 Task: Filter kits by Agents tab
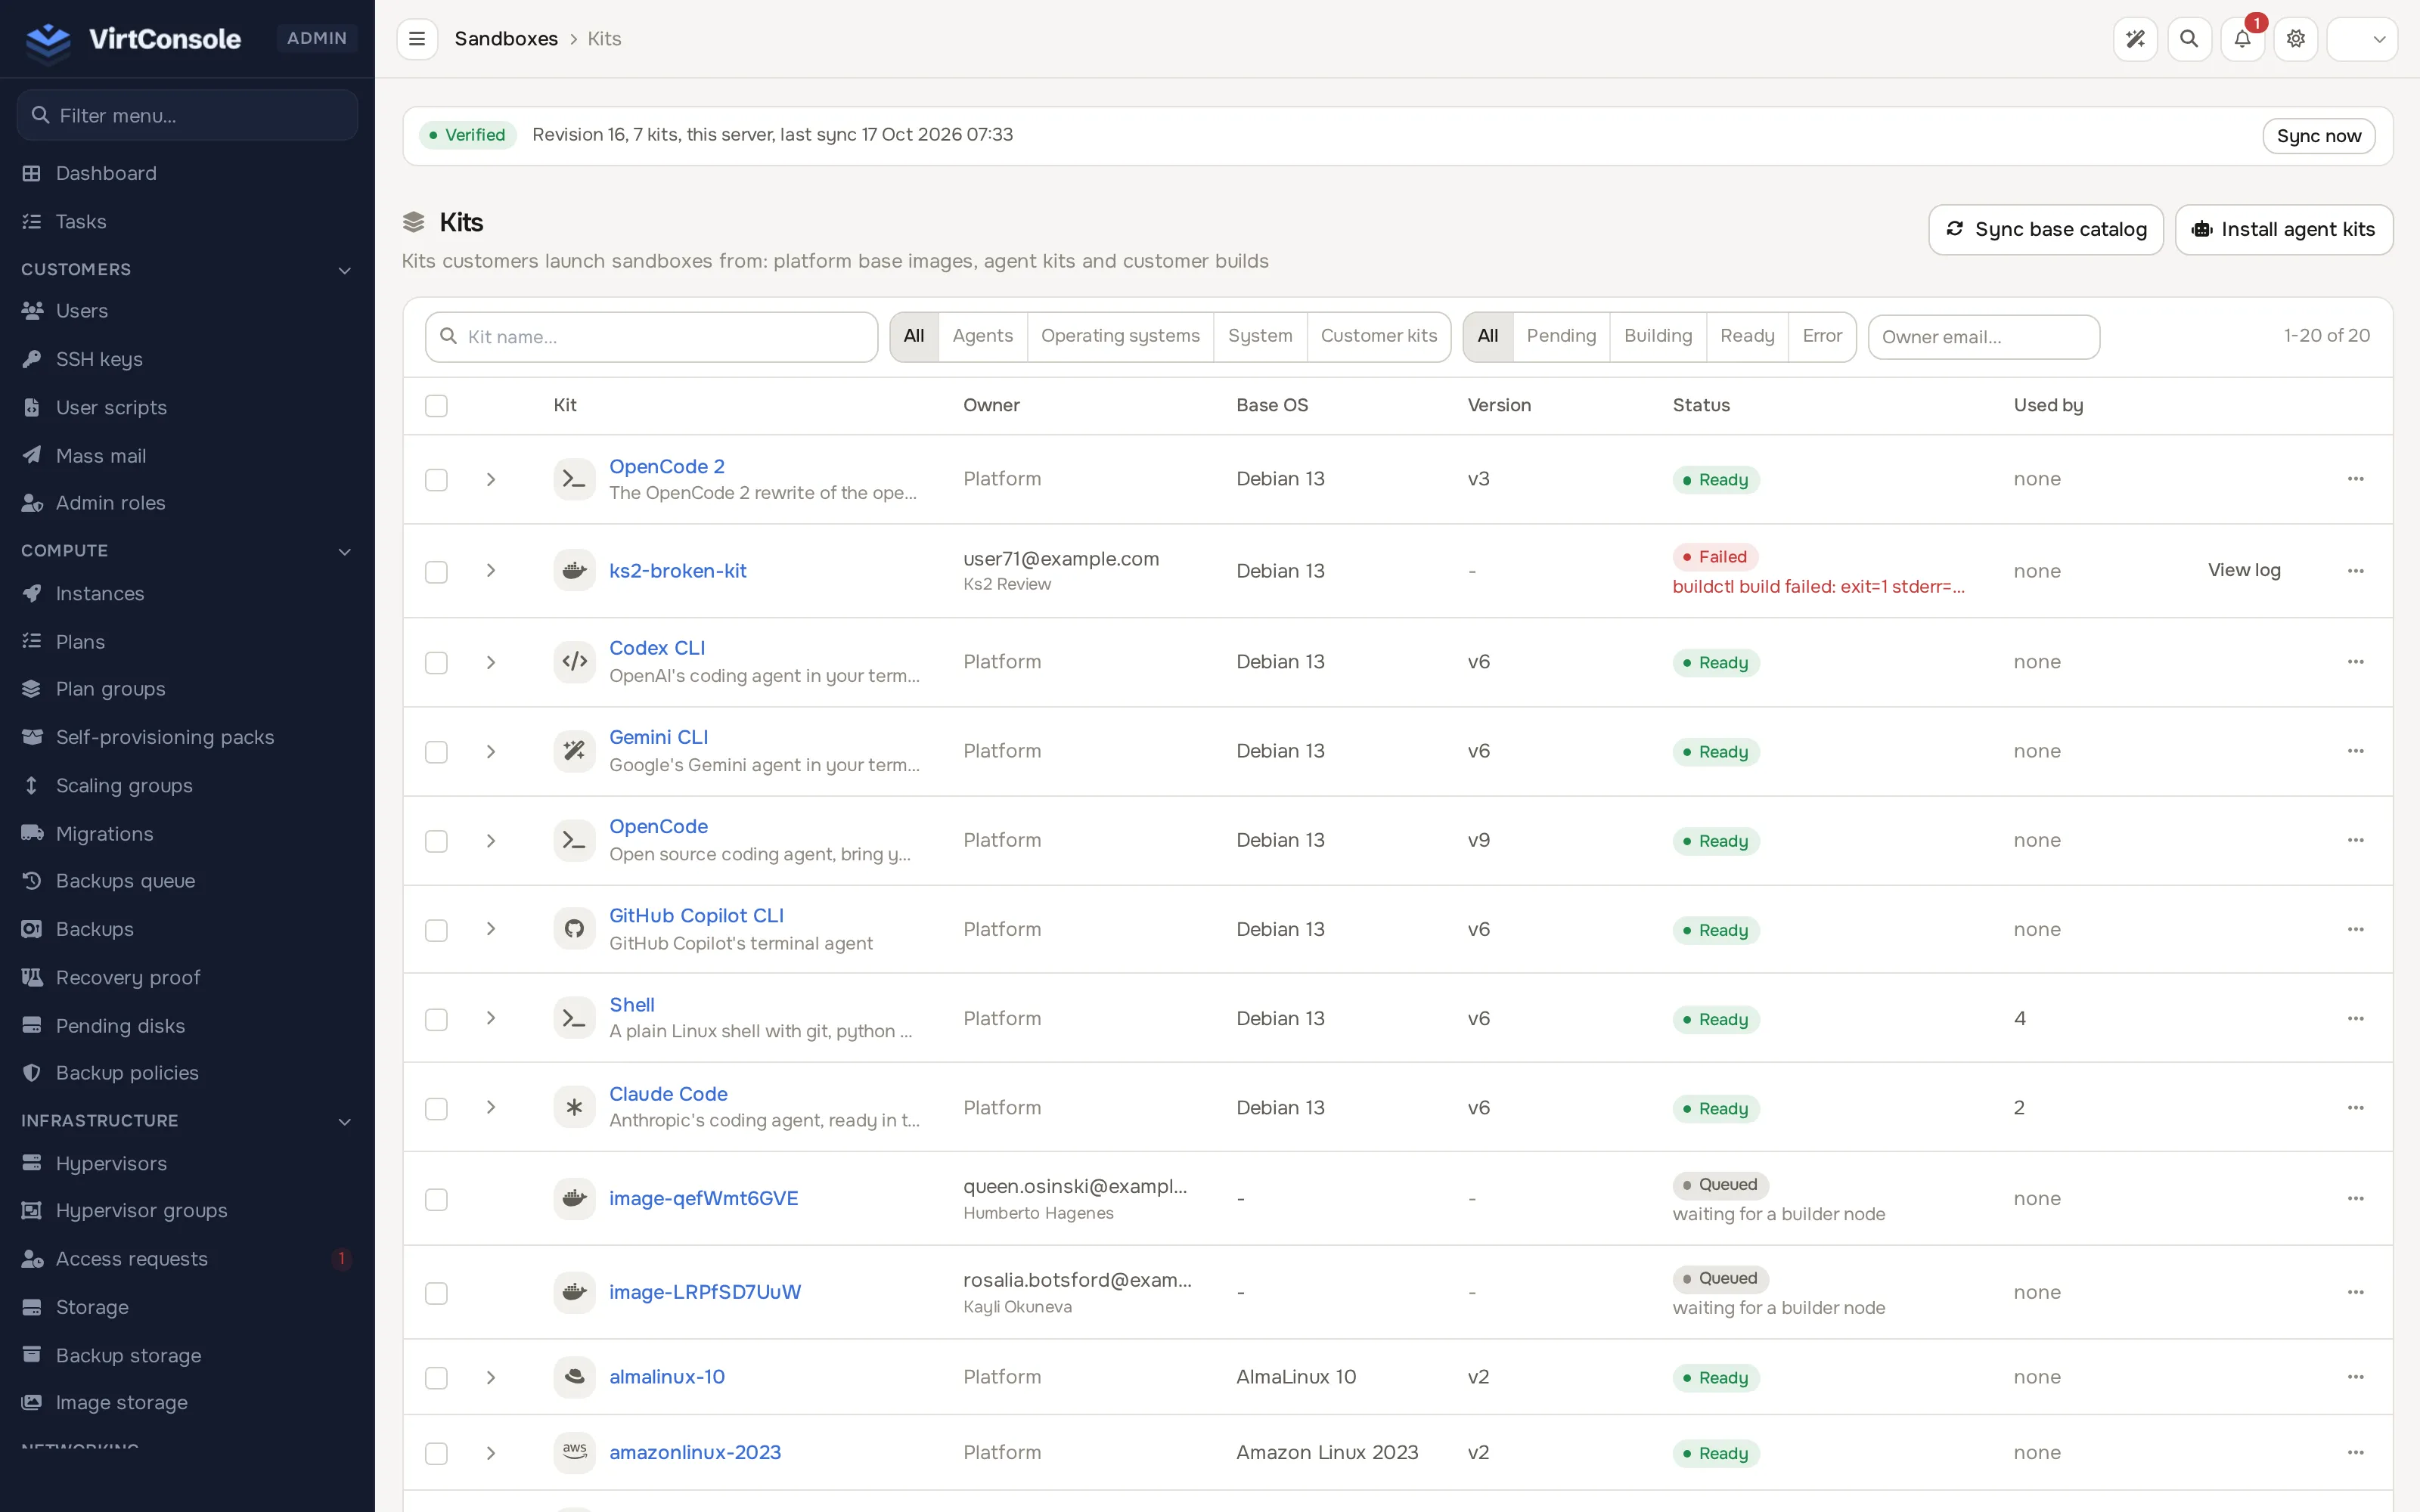[982, 336]
